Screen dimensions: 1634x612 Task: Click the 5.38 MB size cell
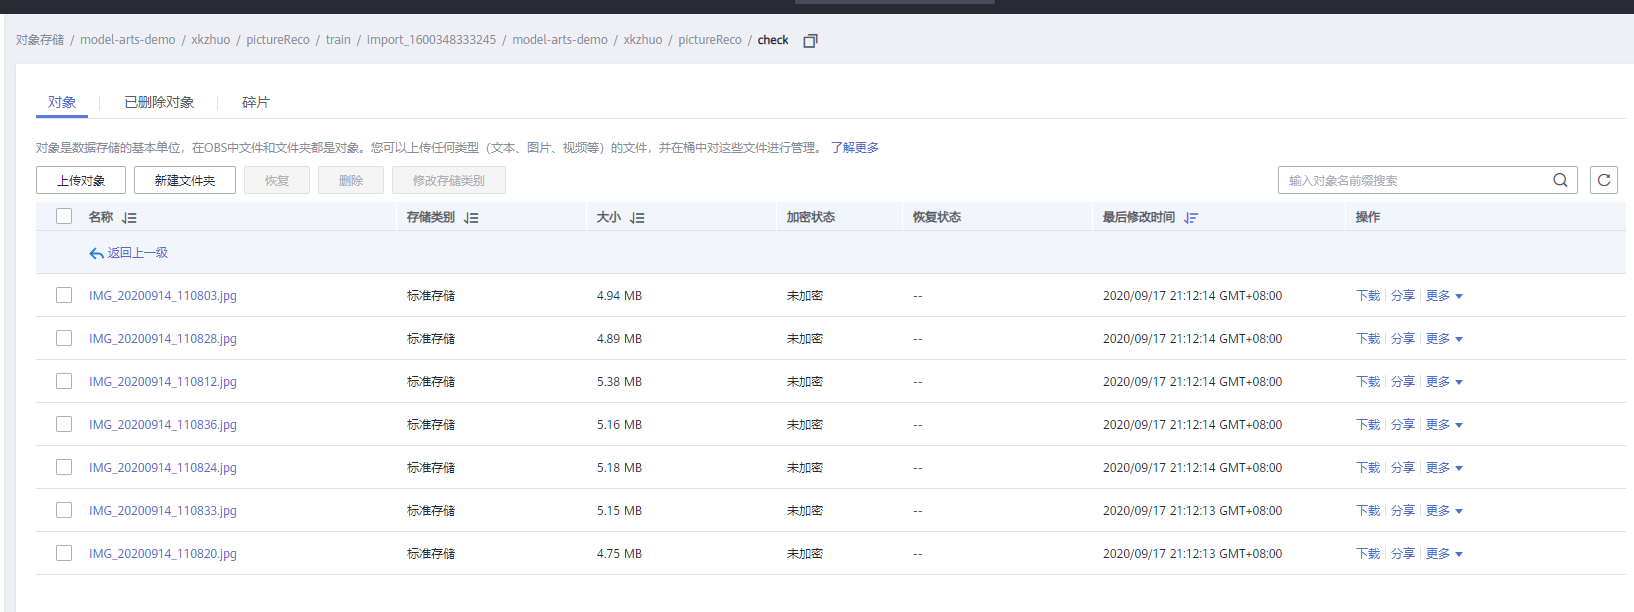point(619,382)
